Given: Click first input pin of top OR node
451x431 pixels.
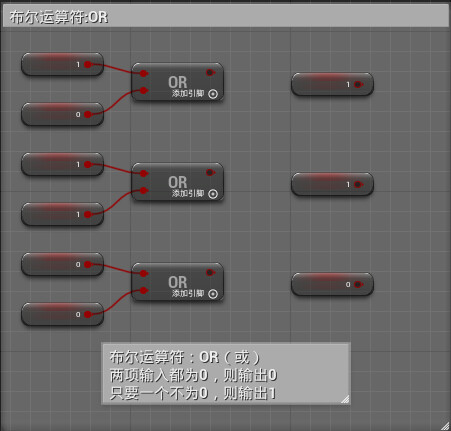Looking at the screenshot, I should click(x=144, y=73).
